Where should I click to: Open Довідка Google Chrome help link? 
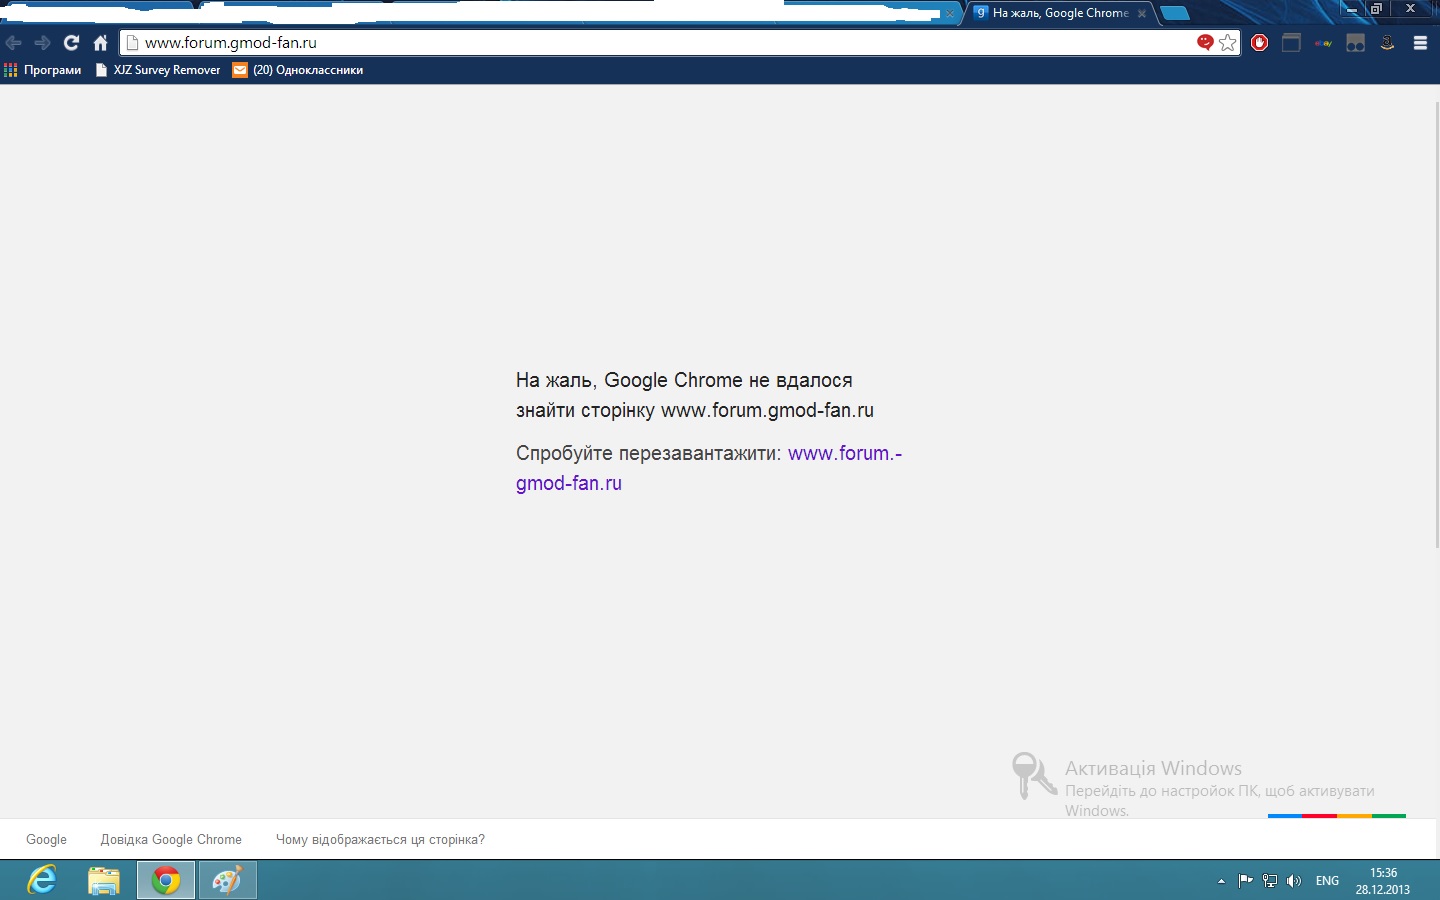(x=171, y=840)
